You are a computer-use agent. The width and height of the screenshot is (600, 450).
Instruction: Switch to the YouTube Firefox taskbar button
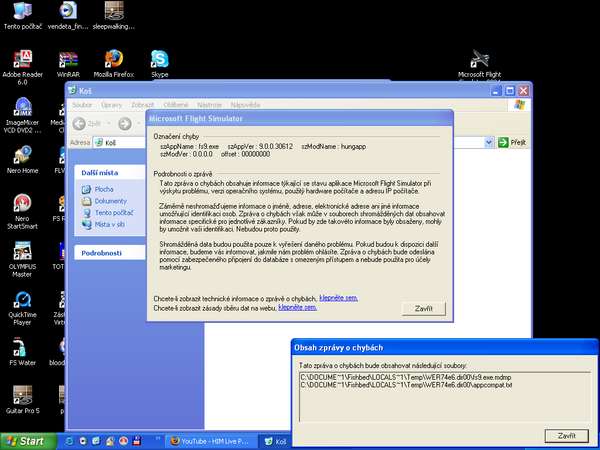pyautogui.click(x=210, y=441)
